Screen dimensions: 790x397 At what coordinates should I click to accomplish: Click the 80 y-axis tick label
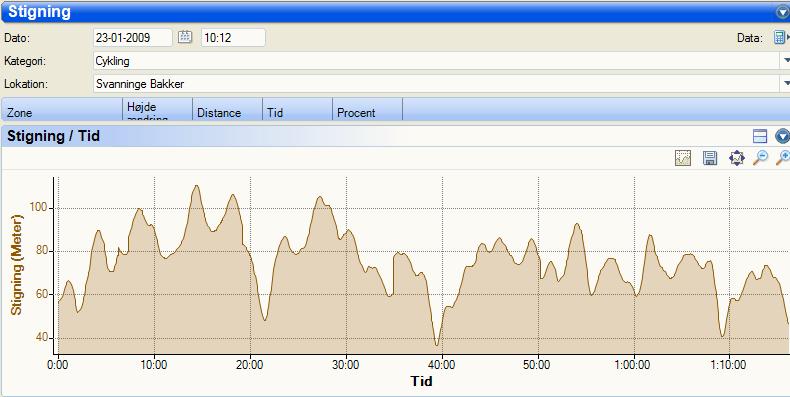(42, 251)
